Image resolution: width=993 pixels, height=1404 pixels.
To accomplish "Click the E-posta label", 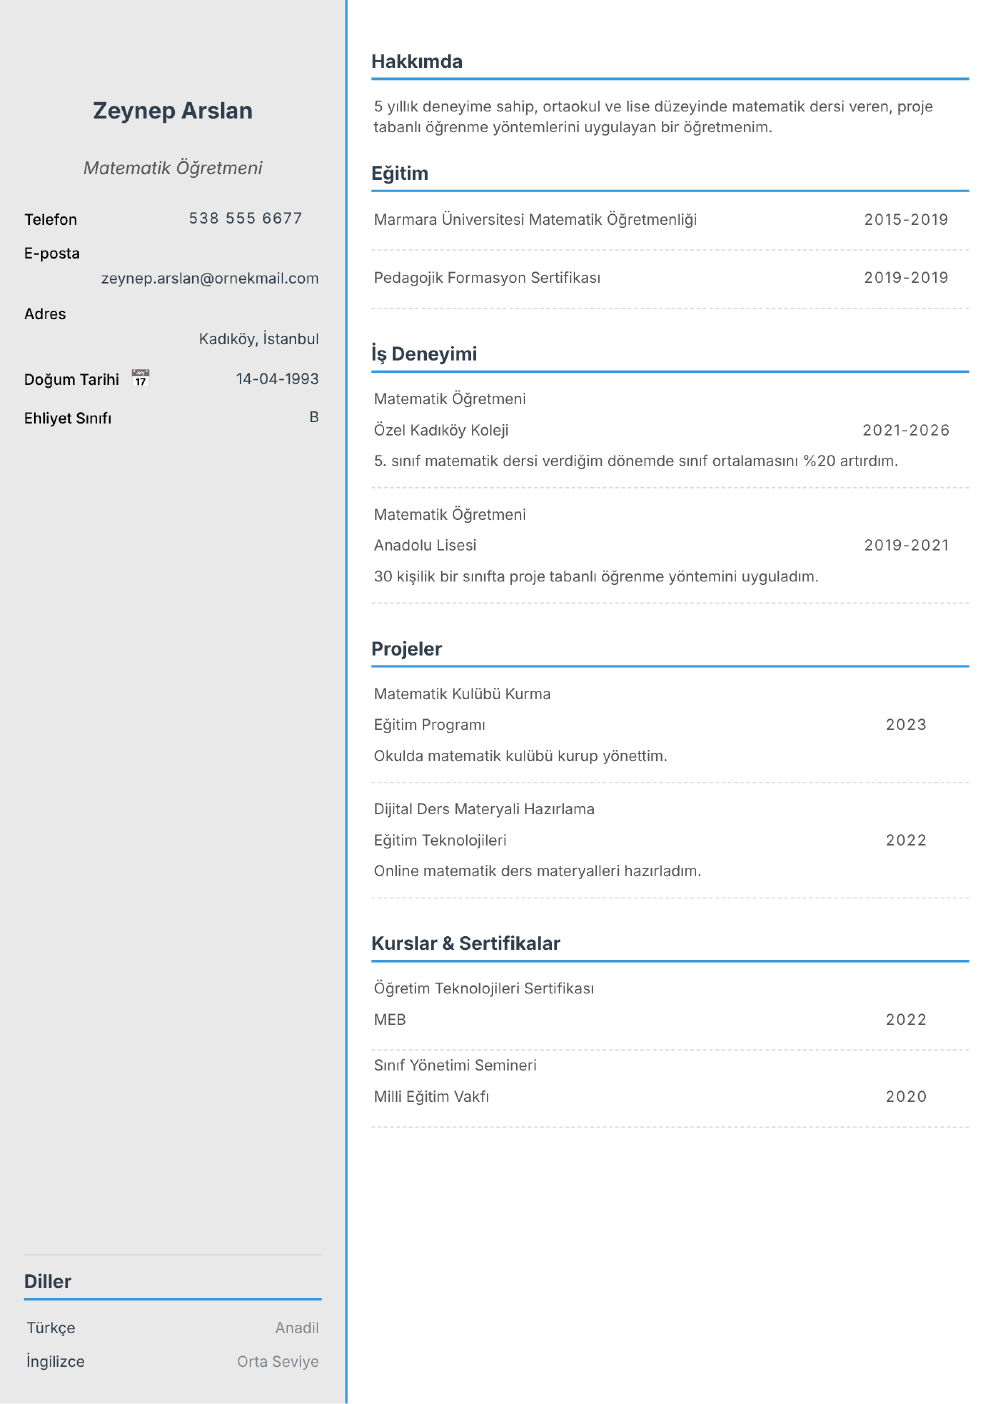I will 52,253.
